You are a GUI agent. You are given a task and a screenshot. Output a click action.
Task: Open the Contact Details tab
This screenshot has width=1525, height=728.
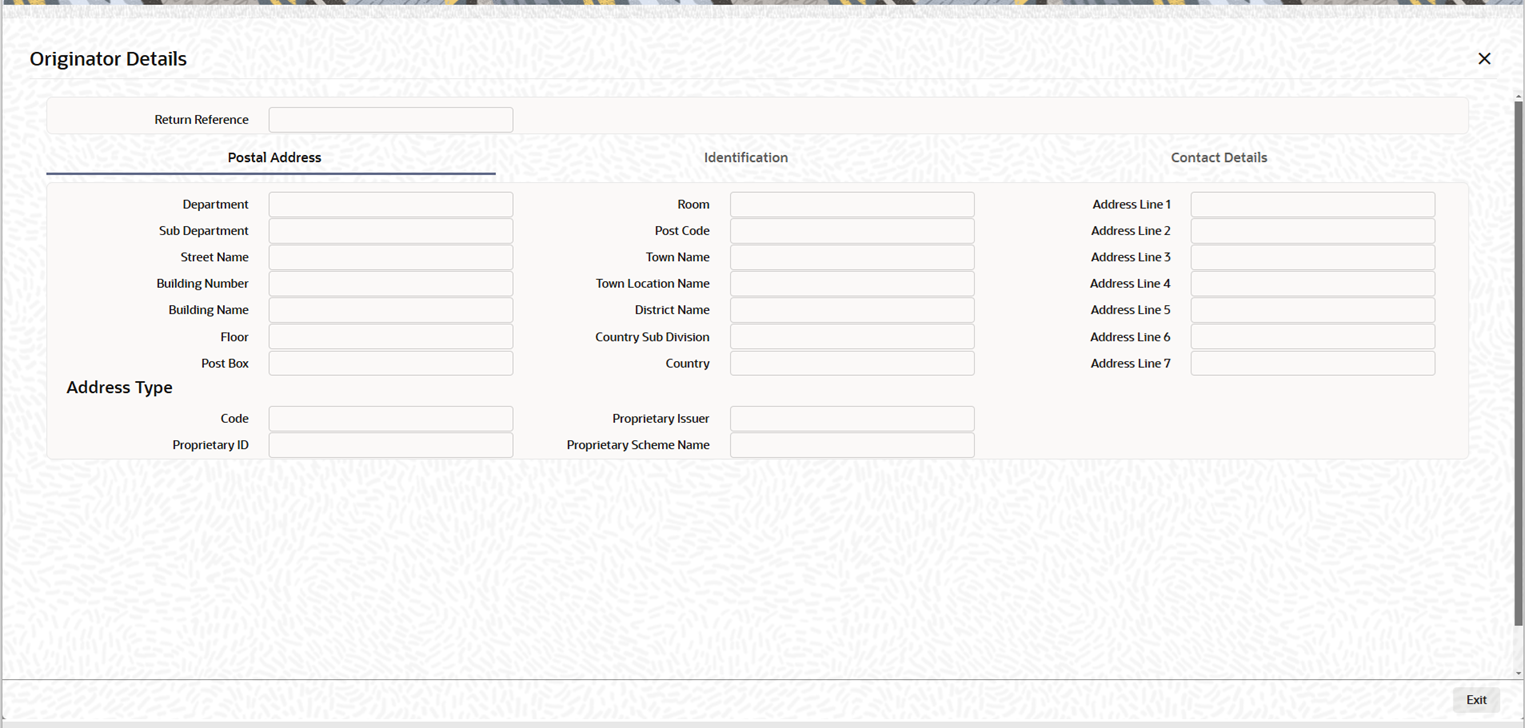[x=1219, y=158]
